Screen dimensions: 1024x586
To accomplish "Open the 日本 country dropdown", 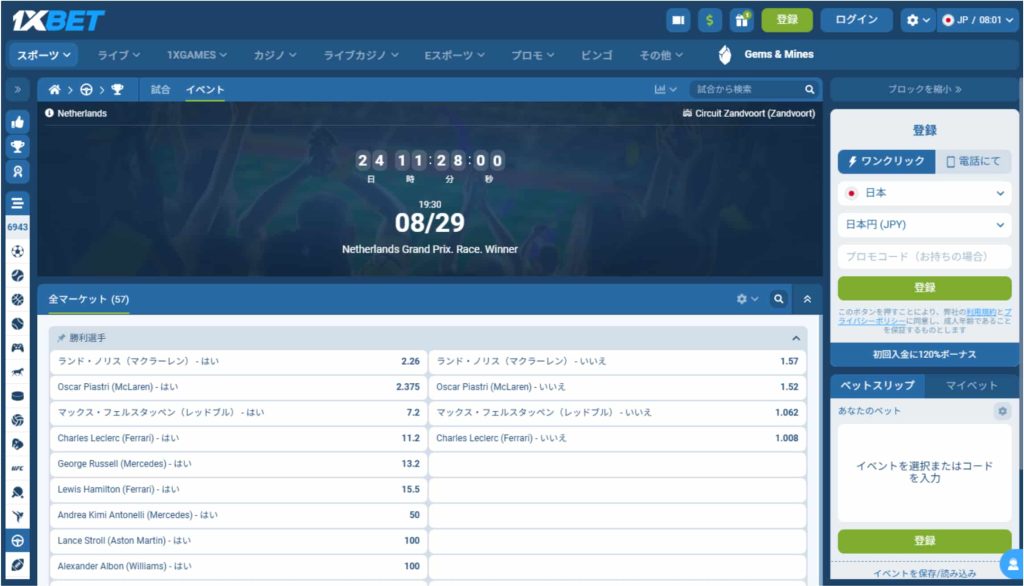I will pyautogui.click(x=925, y=193).
